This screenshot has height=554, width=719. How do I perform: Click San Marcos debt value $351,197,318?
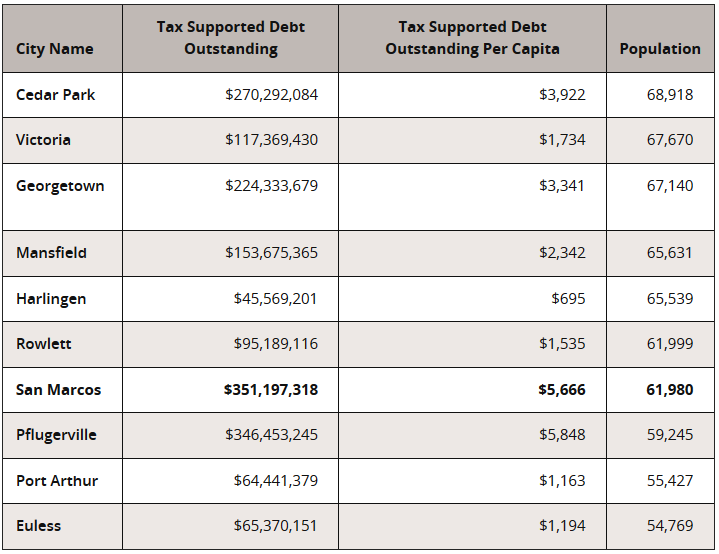coord(271,390)
